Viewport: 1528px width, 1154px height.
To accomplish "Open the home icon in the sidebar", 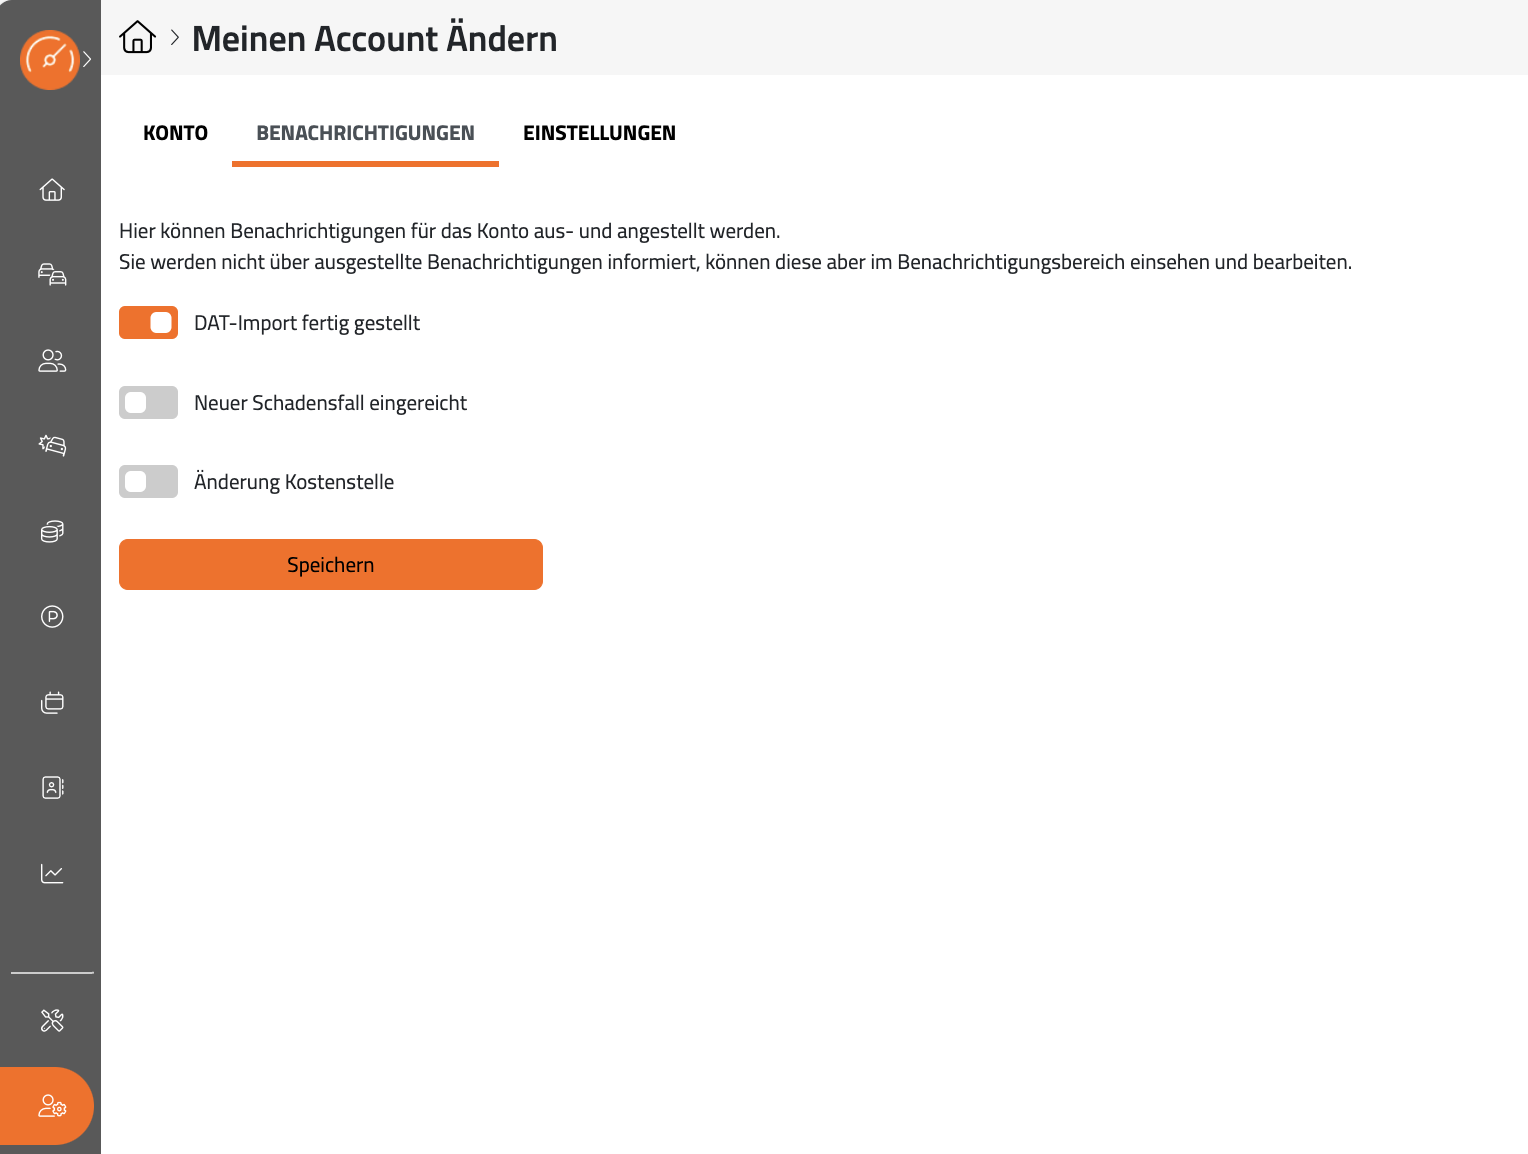I will point(52,189).
